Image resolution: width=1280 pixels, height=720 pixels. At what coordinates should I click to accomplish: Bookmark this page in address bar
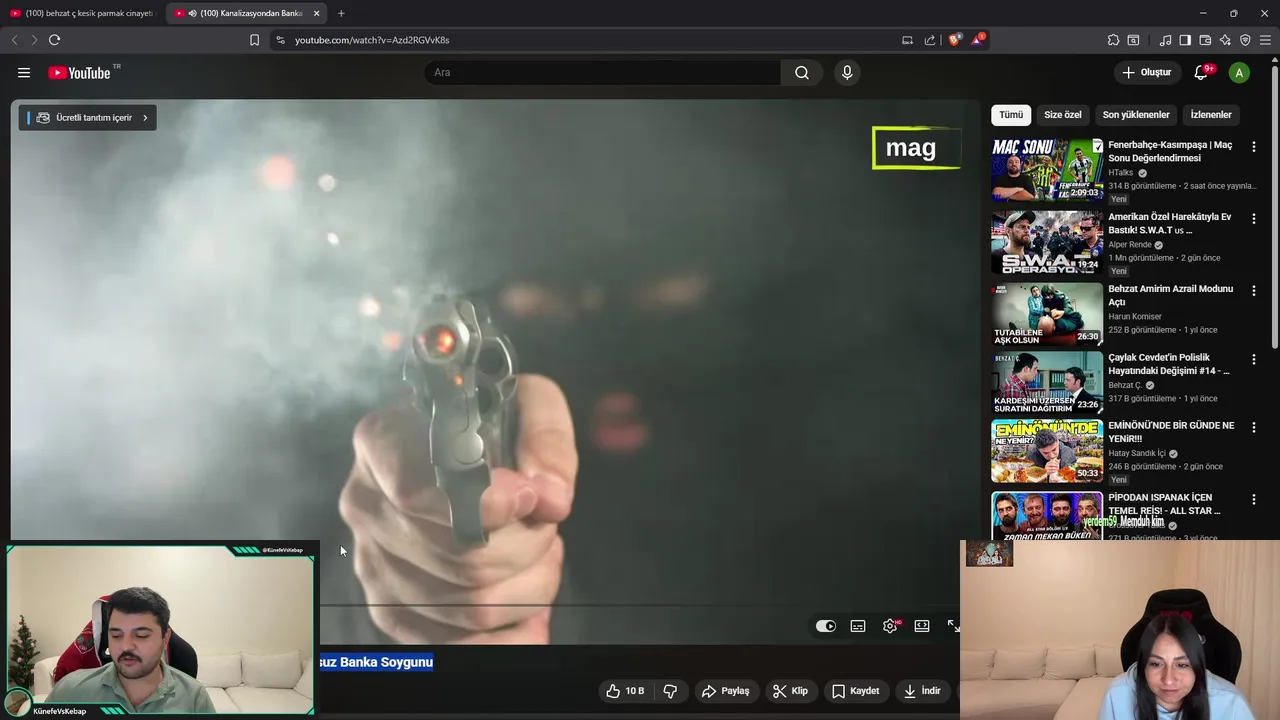pyautogui.click(x=254, y=40)
